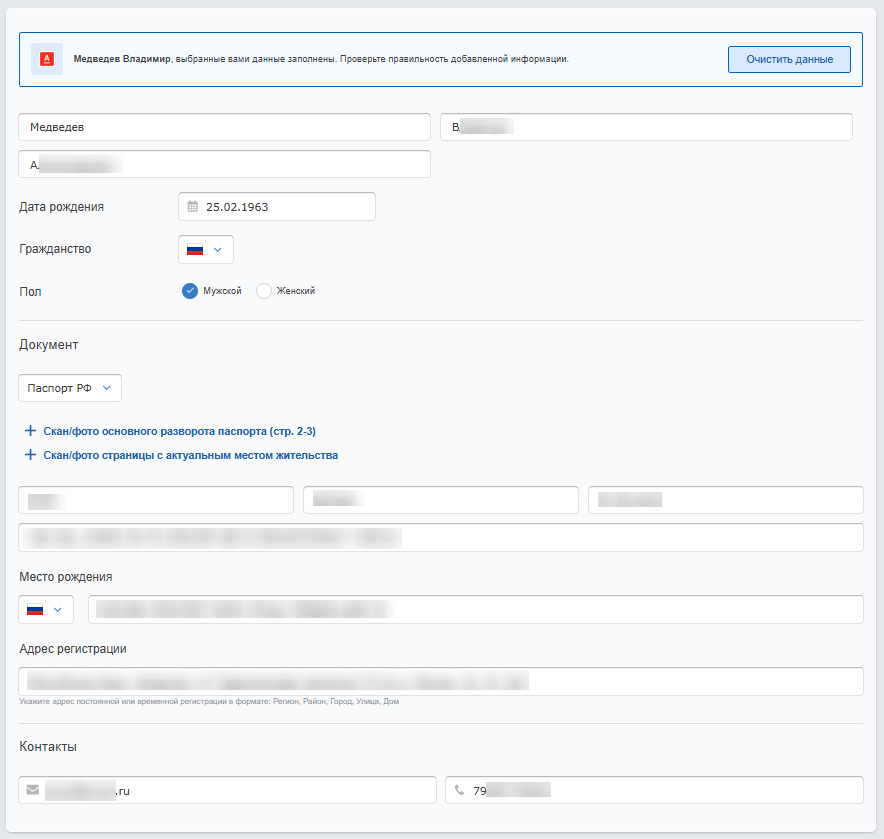Expand the birthplace country dropdown chevron
The height and width of the screenshot is (839, 884).
[58, 610]
